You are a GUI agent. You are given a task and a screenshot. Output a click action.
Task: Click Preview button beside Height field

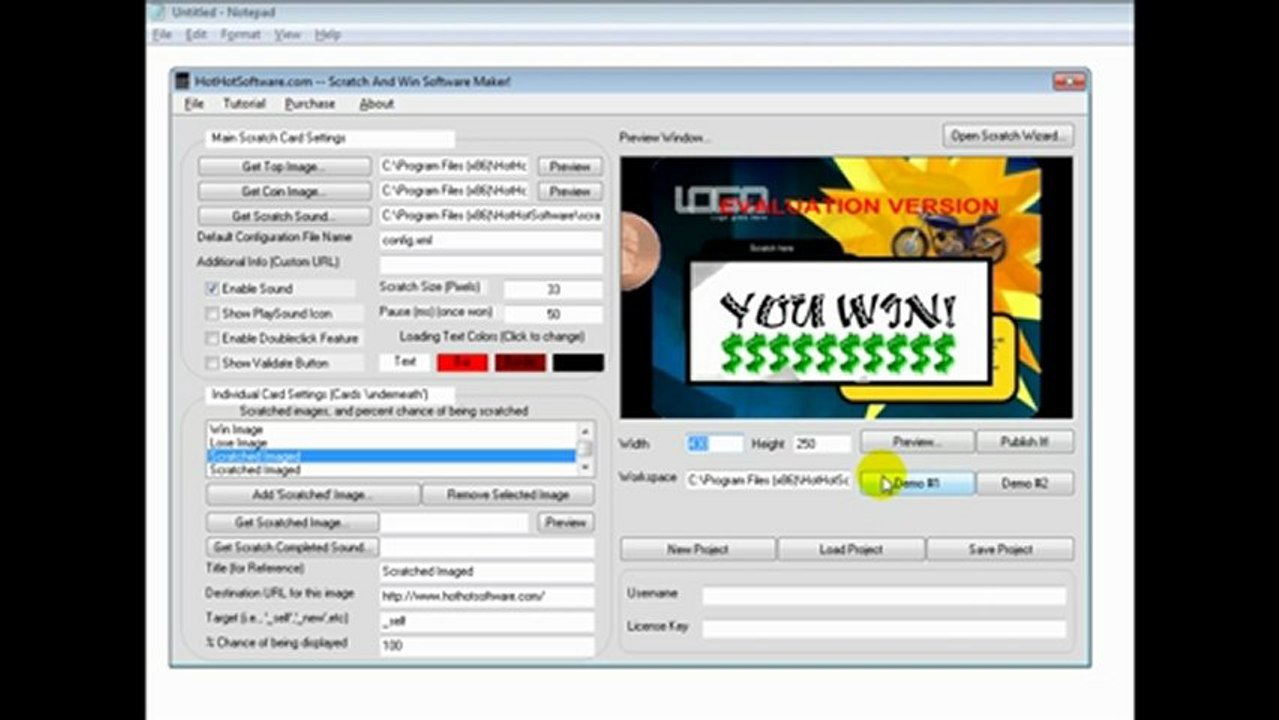(x=916, y=442)
